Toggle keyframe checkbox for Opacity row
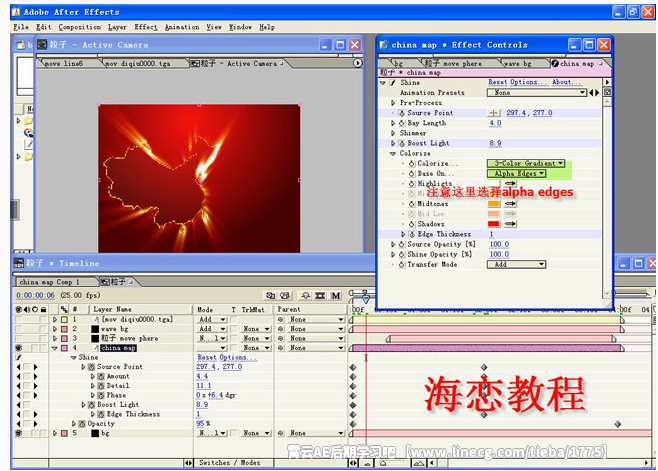Image resolution: width=658 pixels, height=471 pixels. click(x=27, y=424)
